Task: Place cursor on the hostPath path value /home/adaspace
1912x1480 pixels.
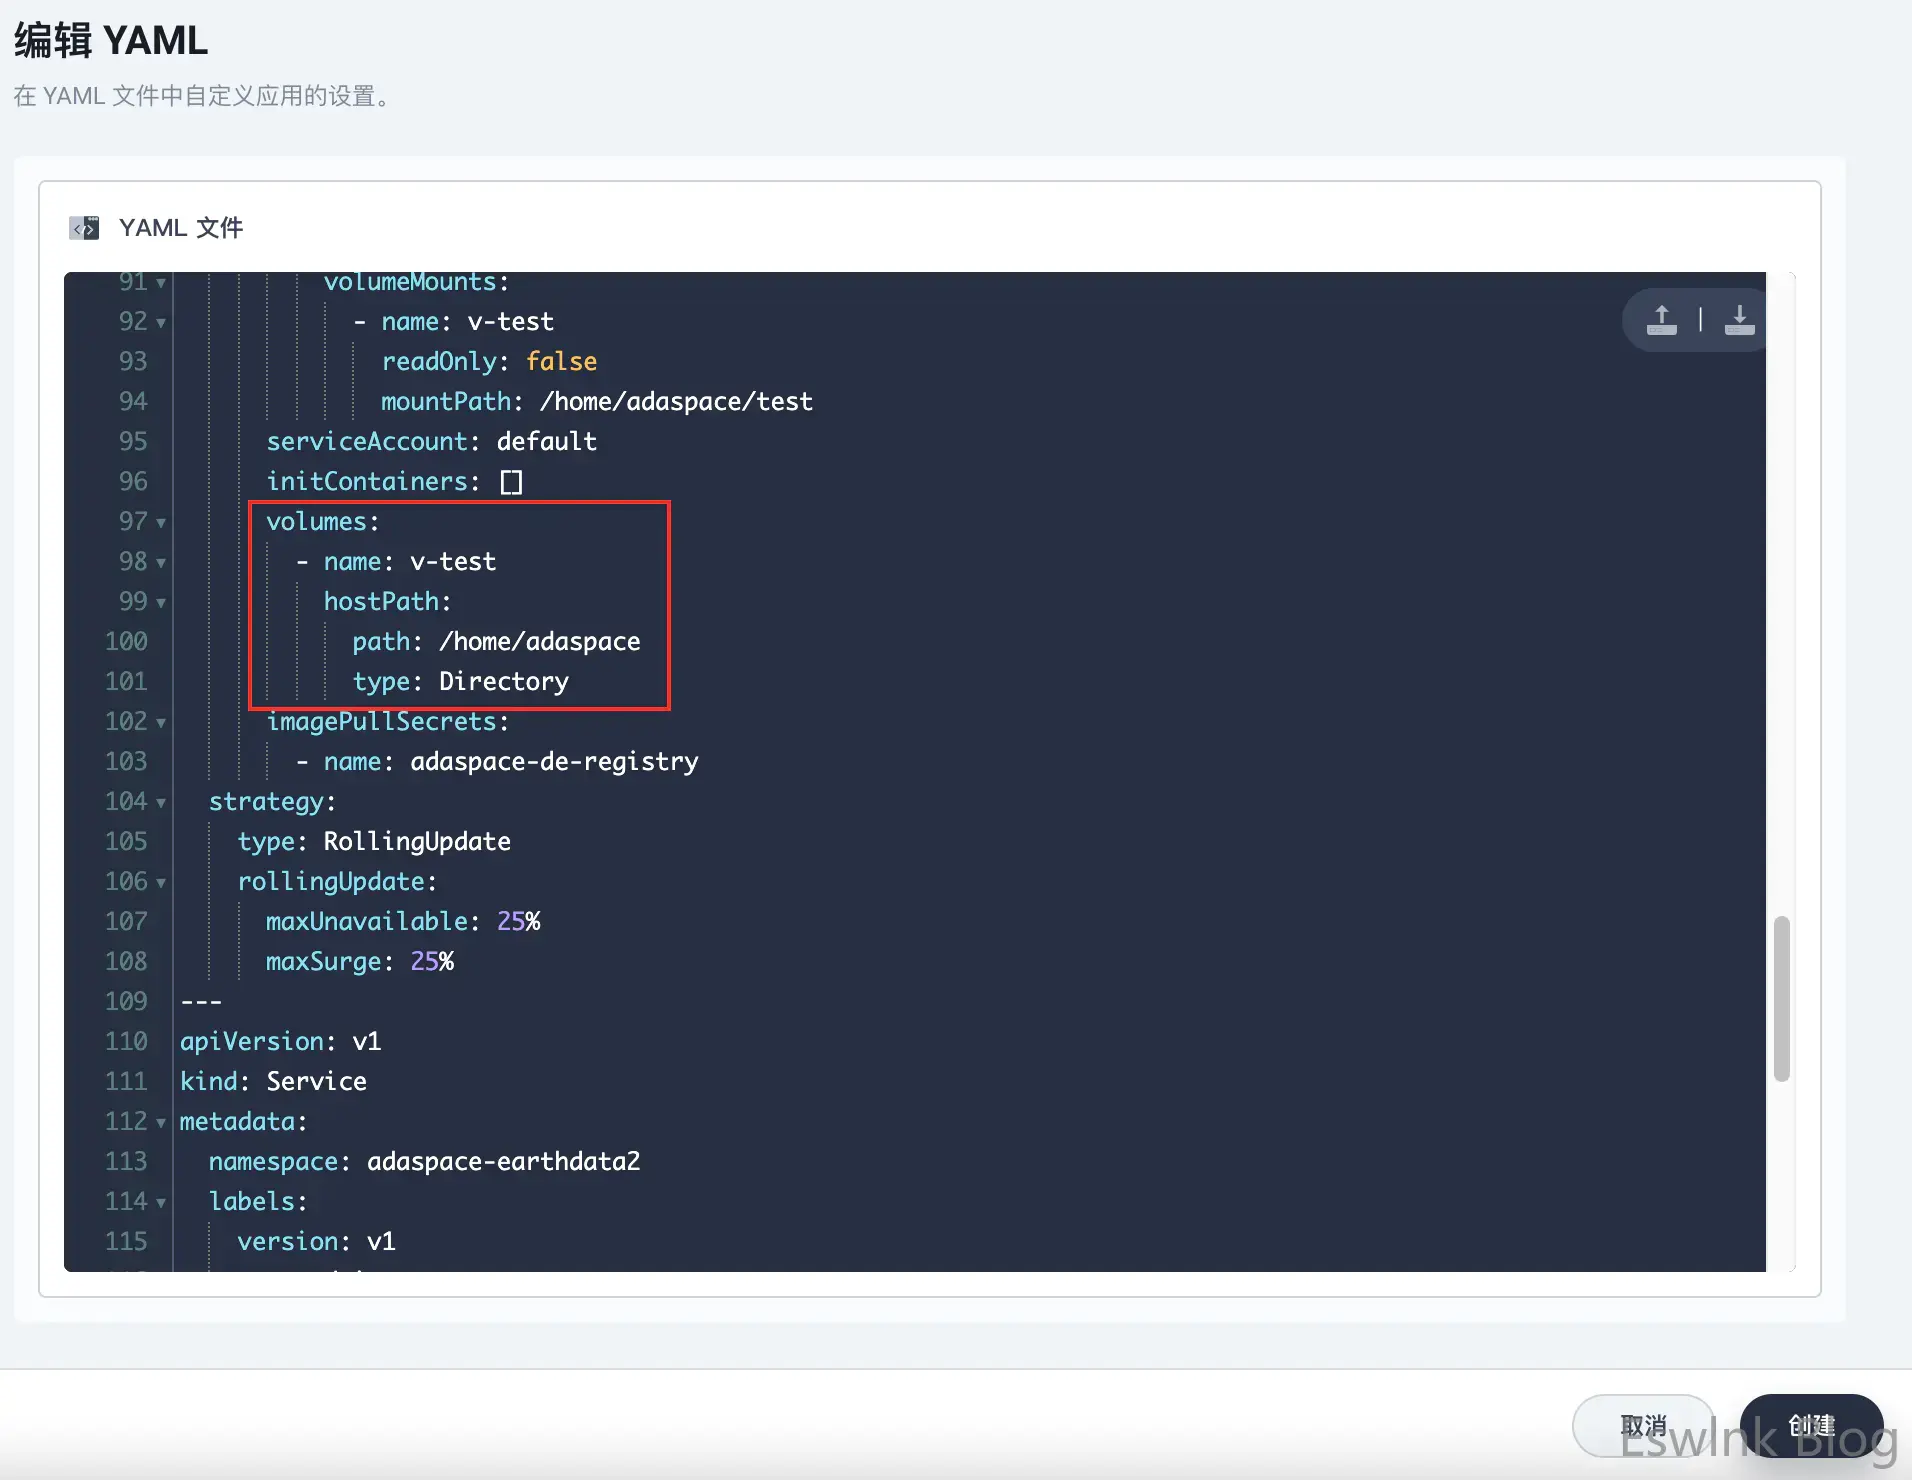Action: click(539, 642)
